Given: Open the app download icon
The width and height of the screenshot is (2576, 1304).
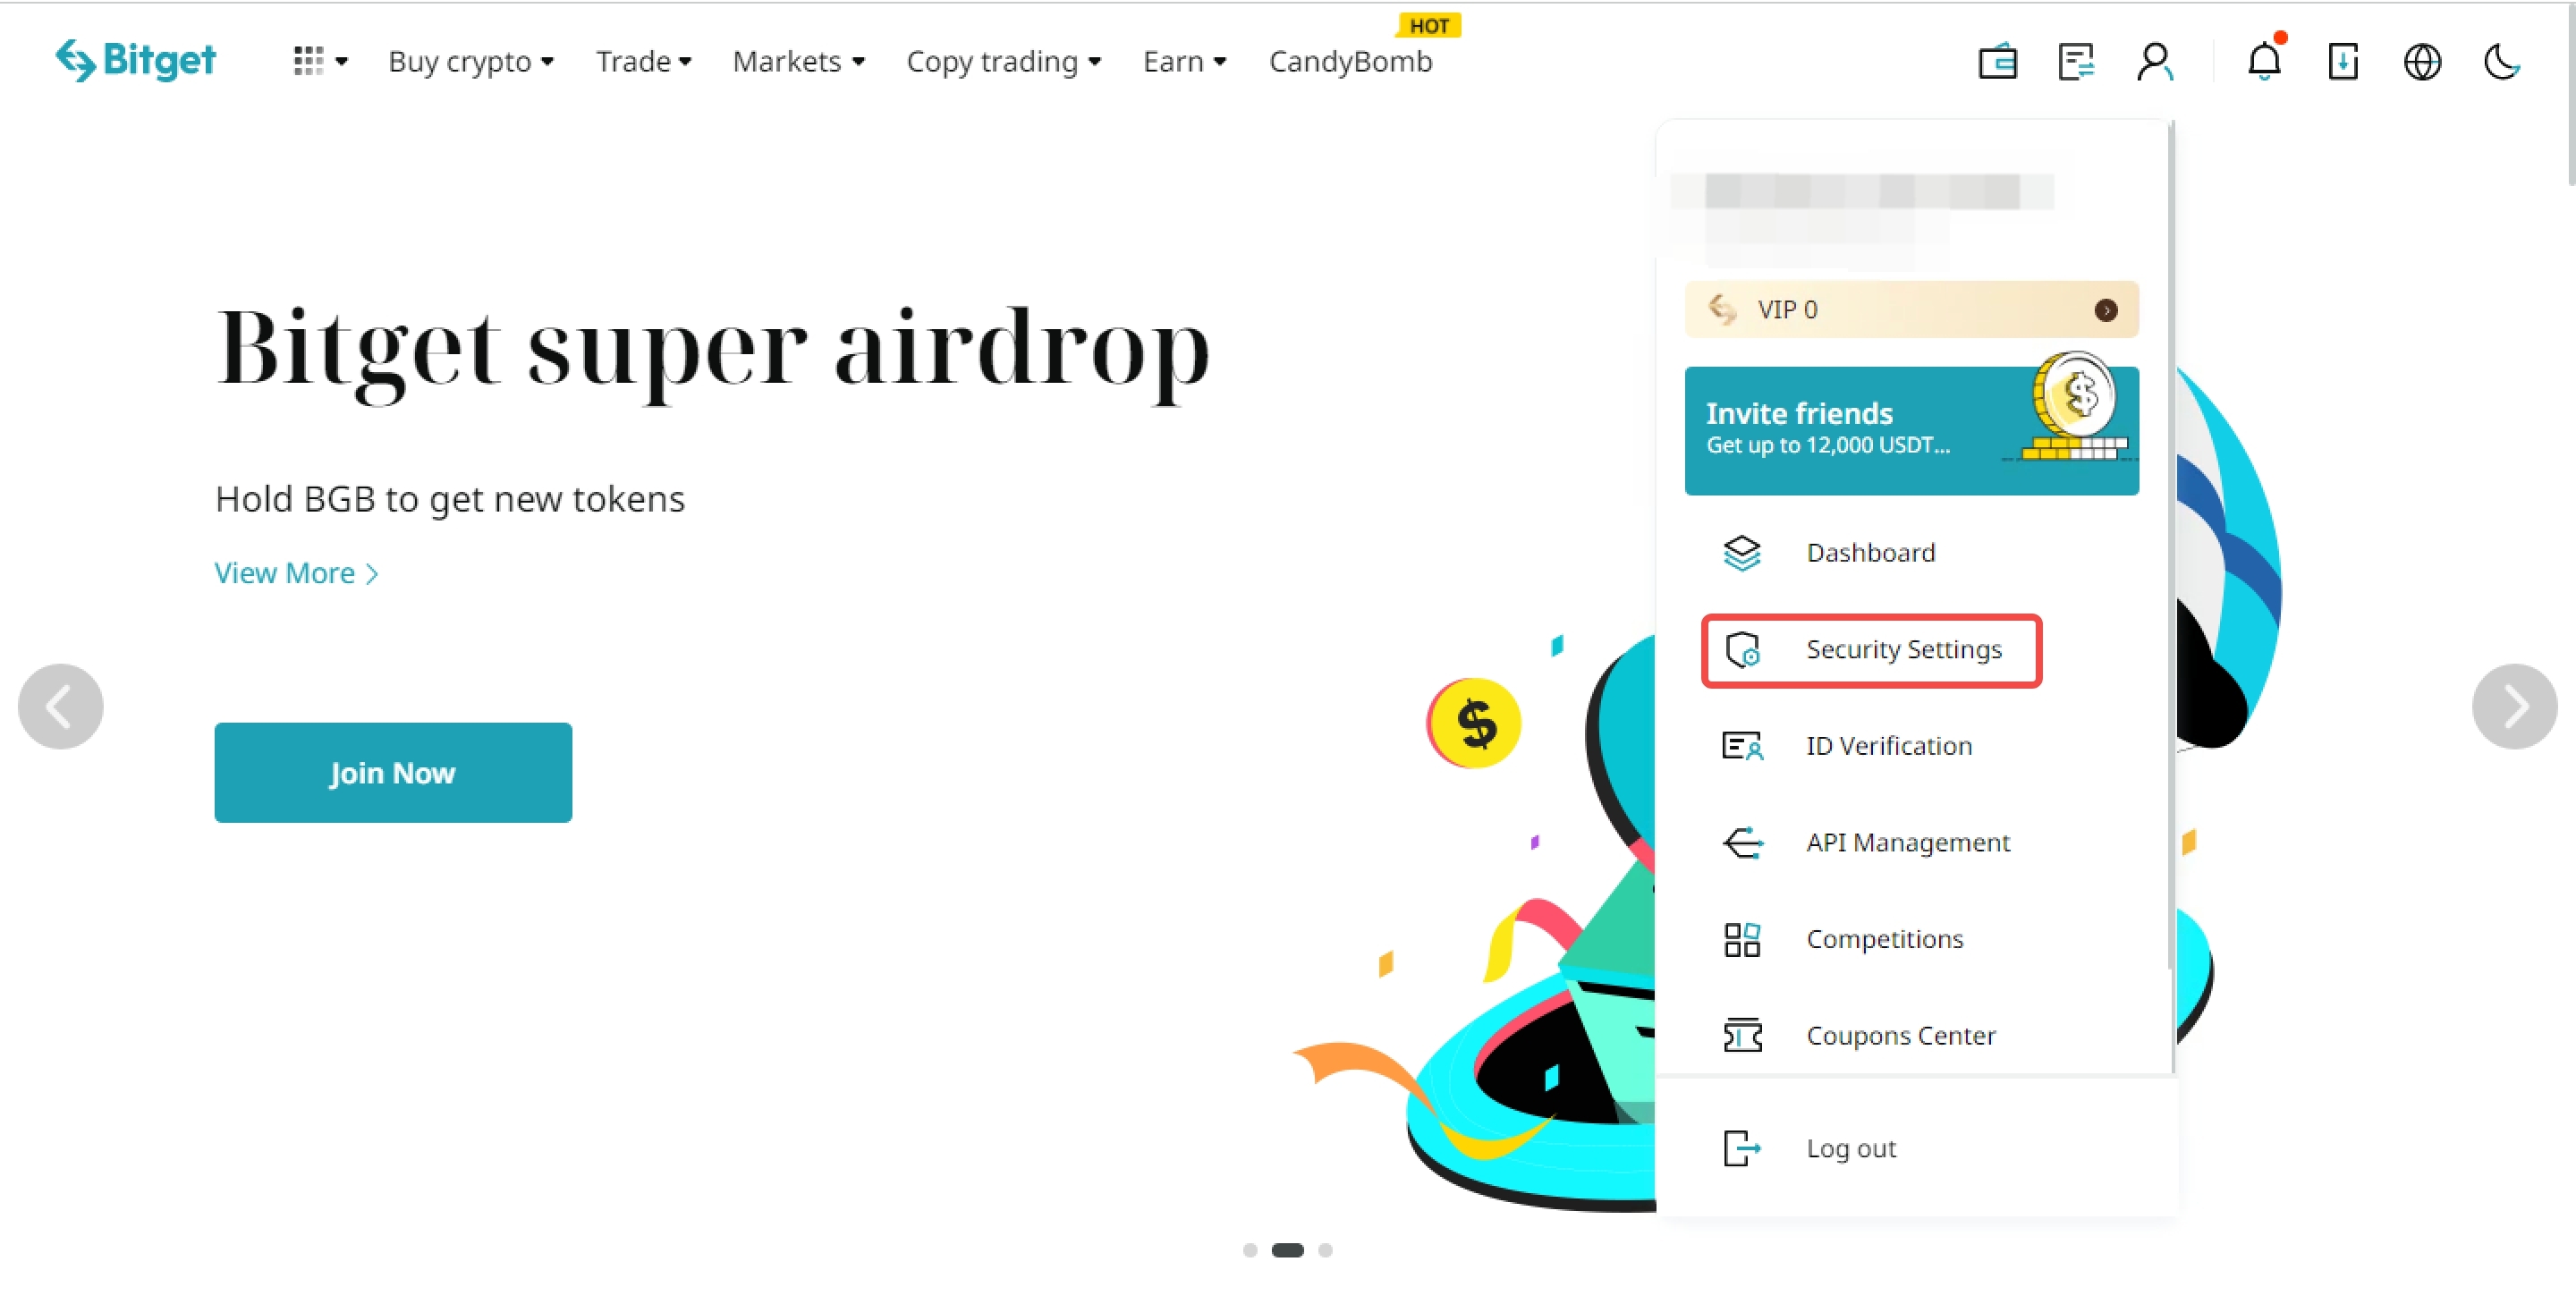Looking at the screenshot, I should (2343, 62).
